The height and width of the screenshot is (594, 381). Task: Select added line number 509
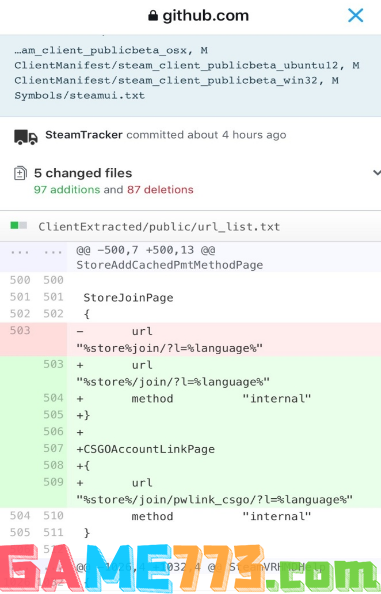point(53,482)
